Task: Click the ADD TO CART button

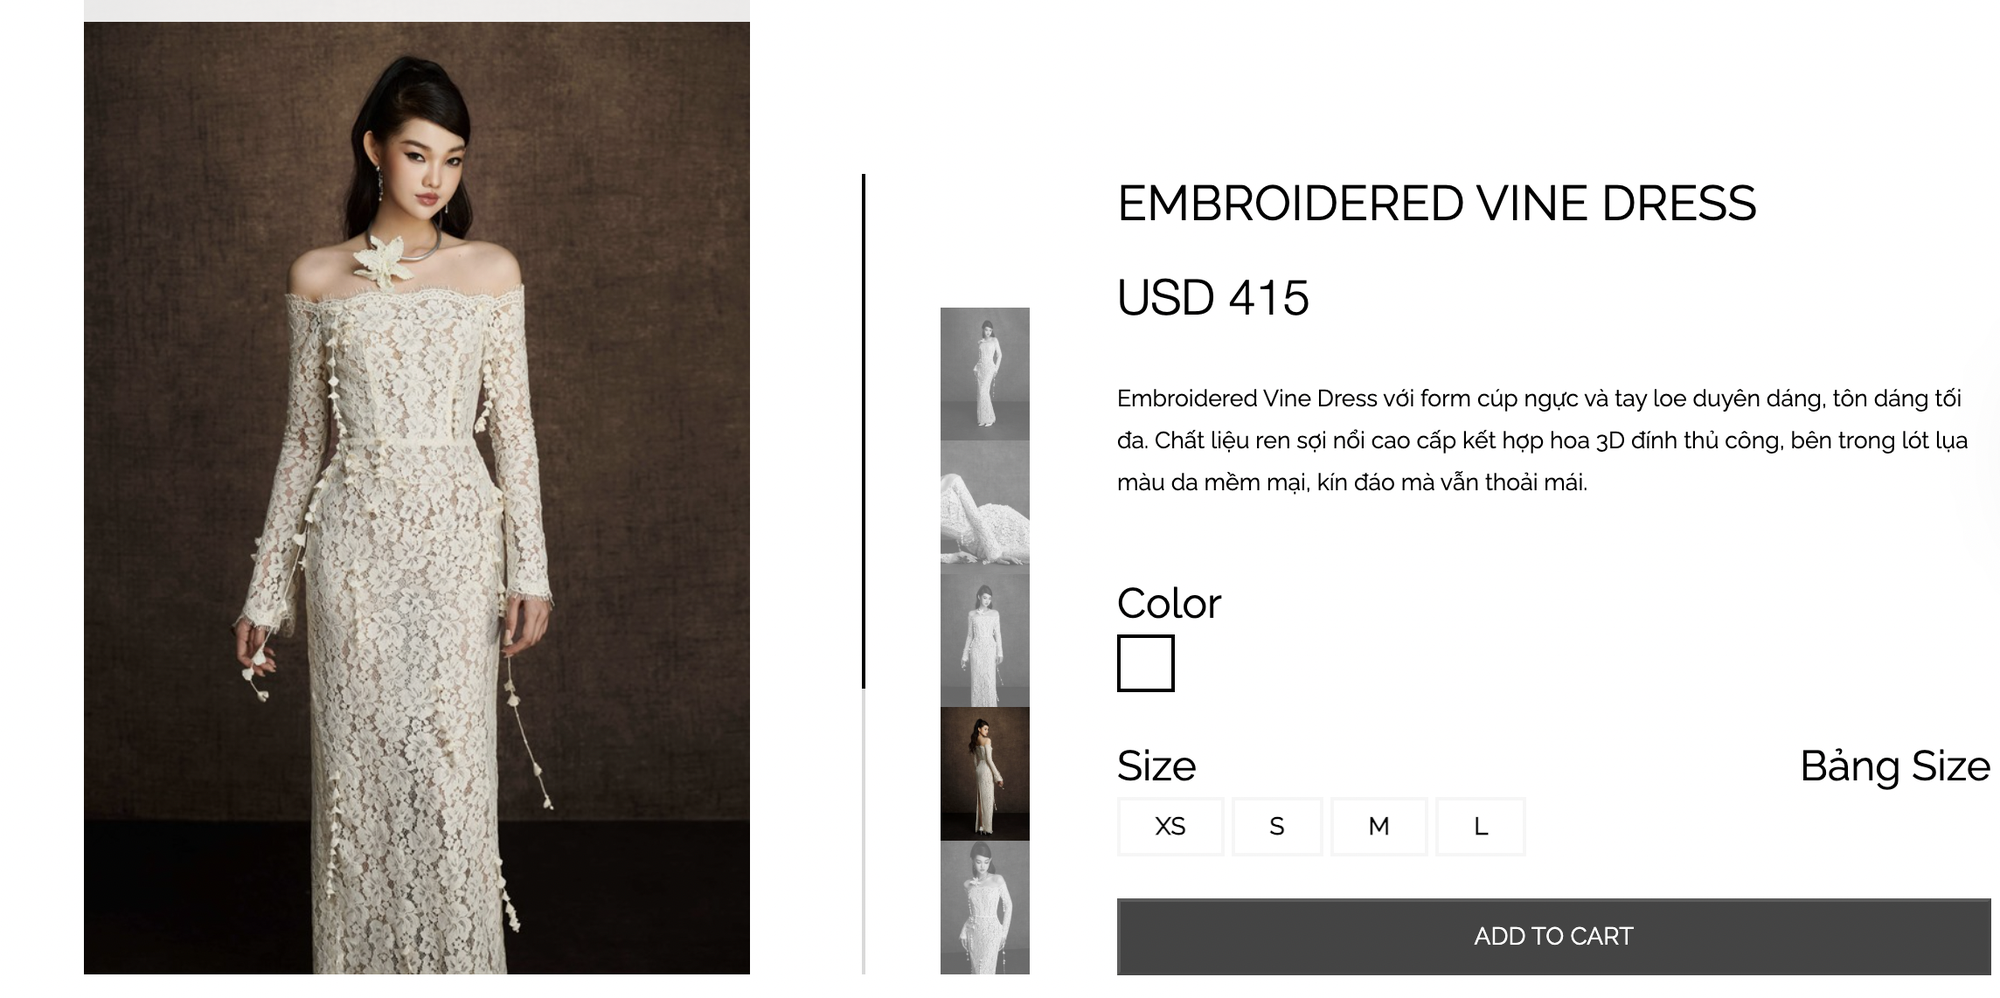Action: 1554,936
